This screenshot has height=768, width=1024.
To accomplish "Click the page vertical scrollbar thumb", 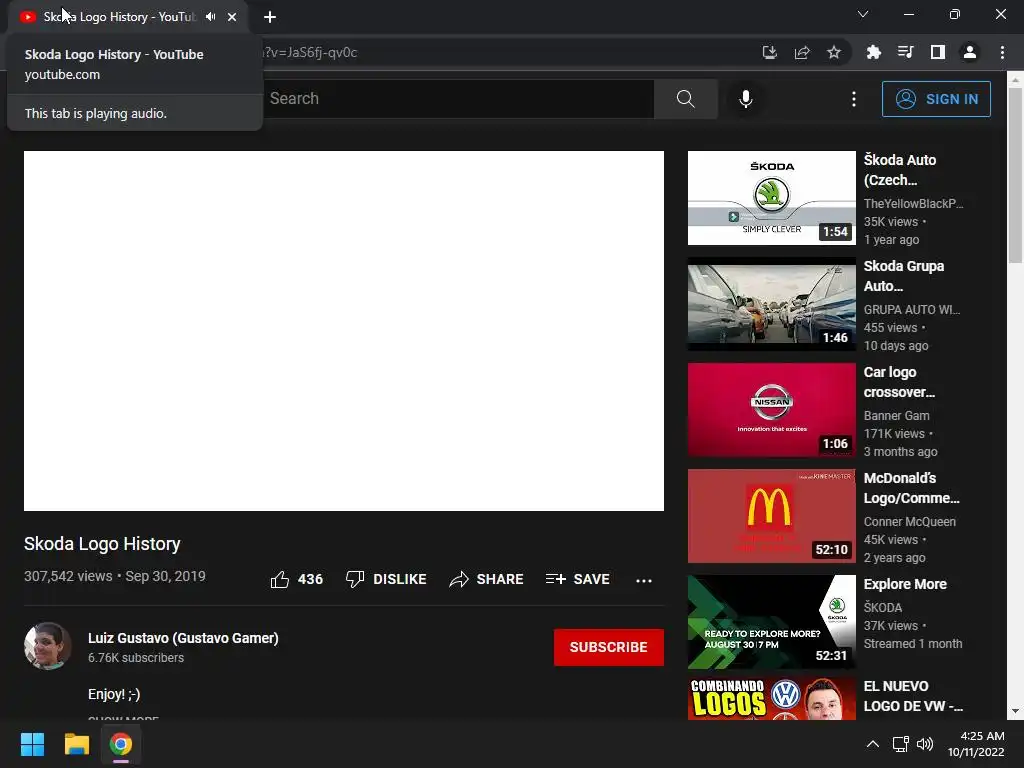I will [1015, 175].
